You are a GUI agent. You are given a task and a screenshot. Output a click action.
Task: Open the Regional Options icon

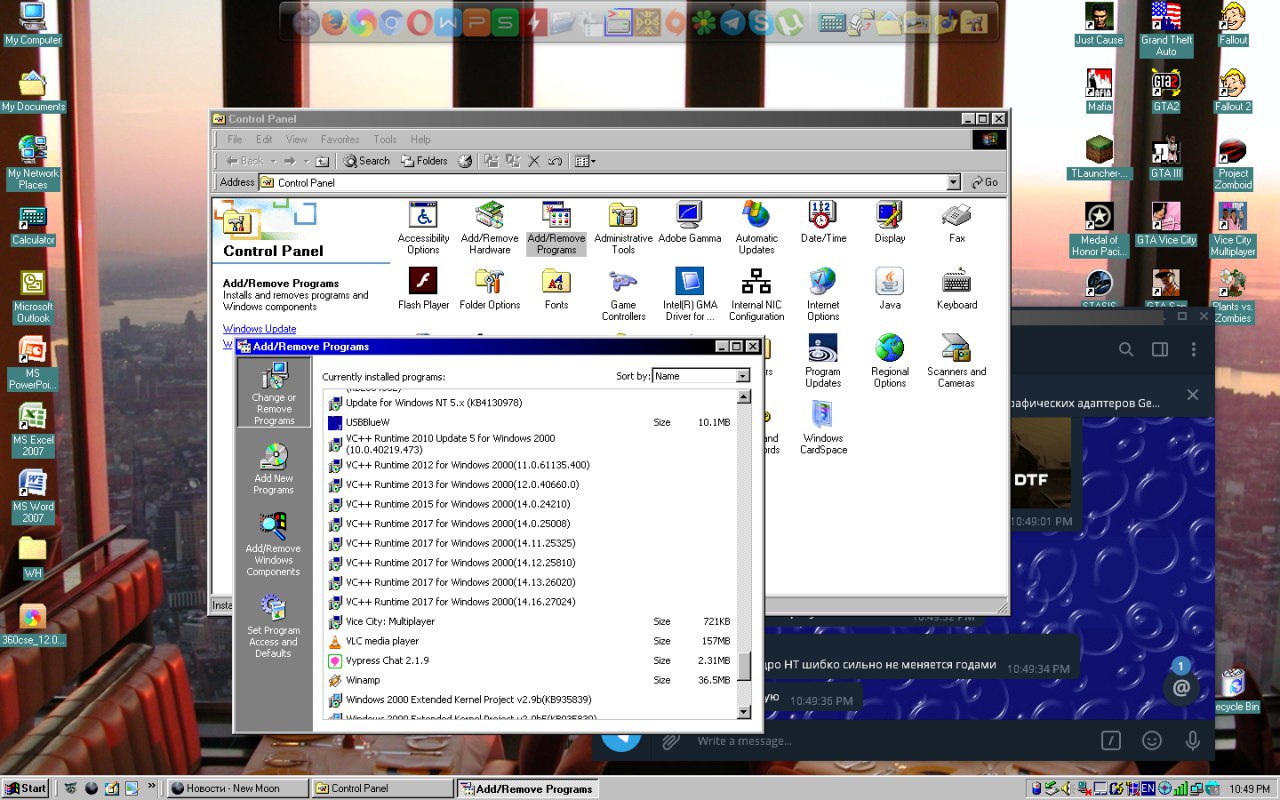tap(889, 361)
